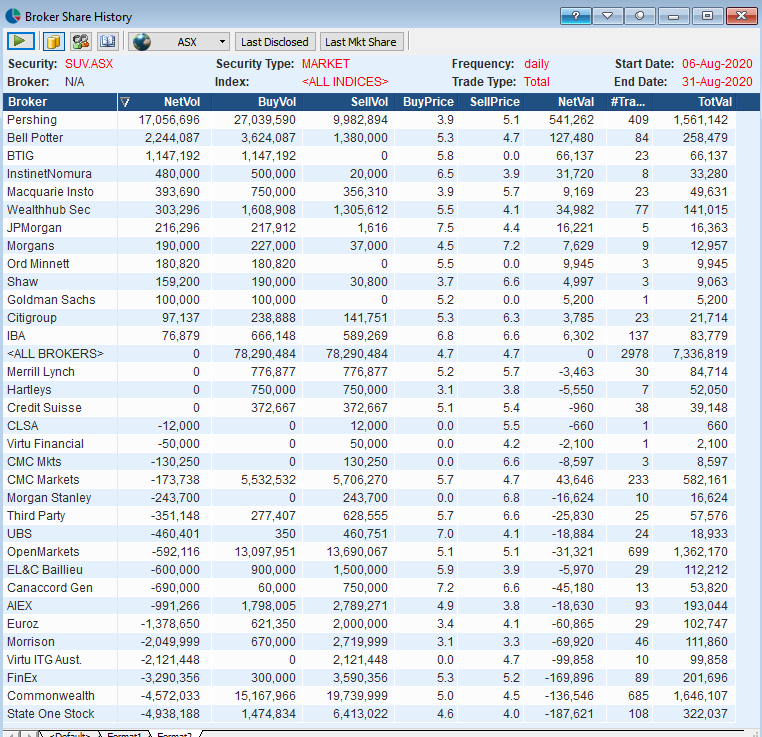
Task: Select the Wealthhub Sec broker row
Action: (x=369, y=210)
